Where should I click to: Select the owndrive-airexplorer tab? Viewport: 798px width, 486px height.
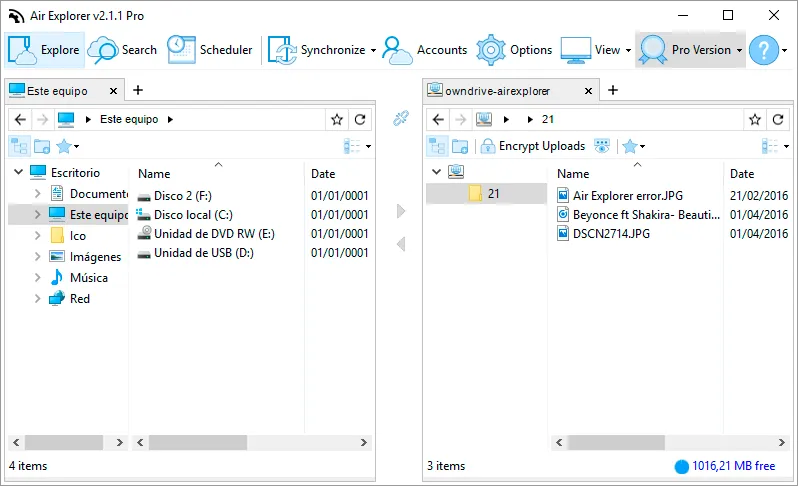496,91
